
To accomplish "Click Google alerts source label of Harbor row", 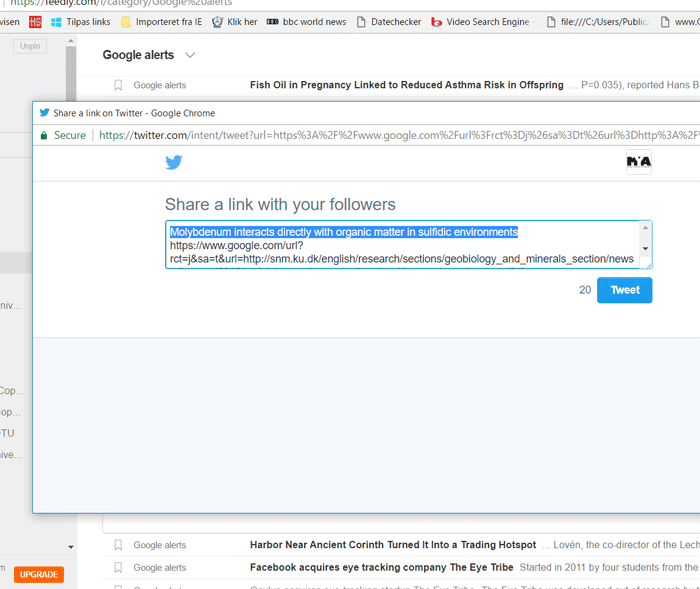I will click(160, 545).
